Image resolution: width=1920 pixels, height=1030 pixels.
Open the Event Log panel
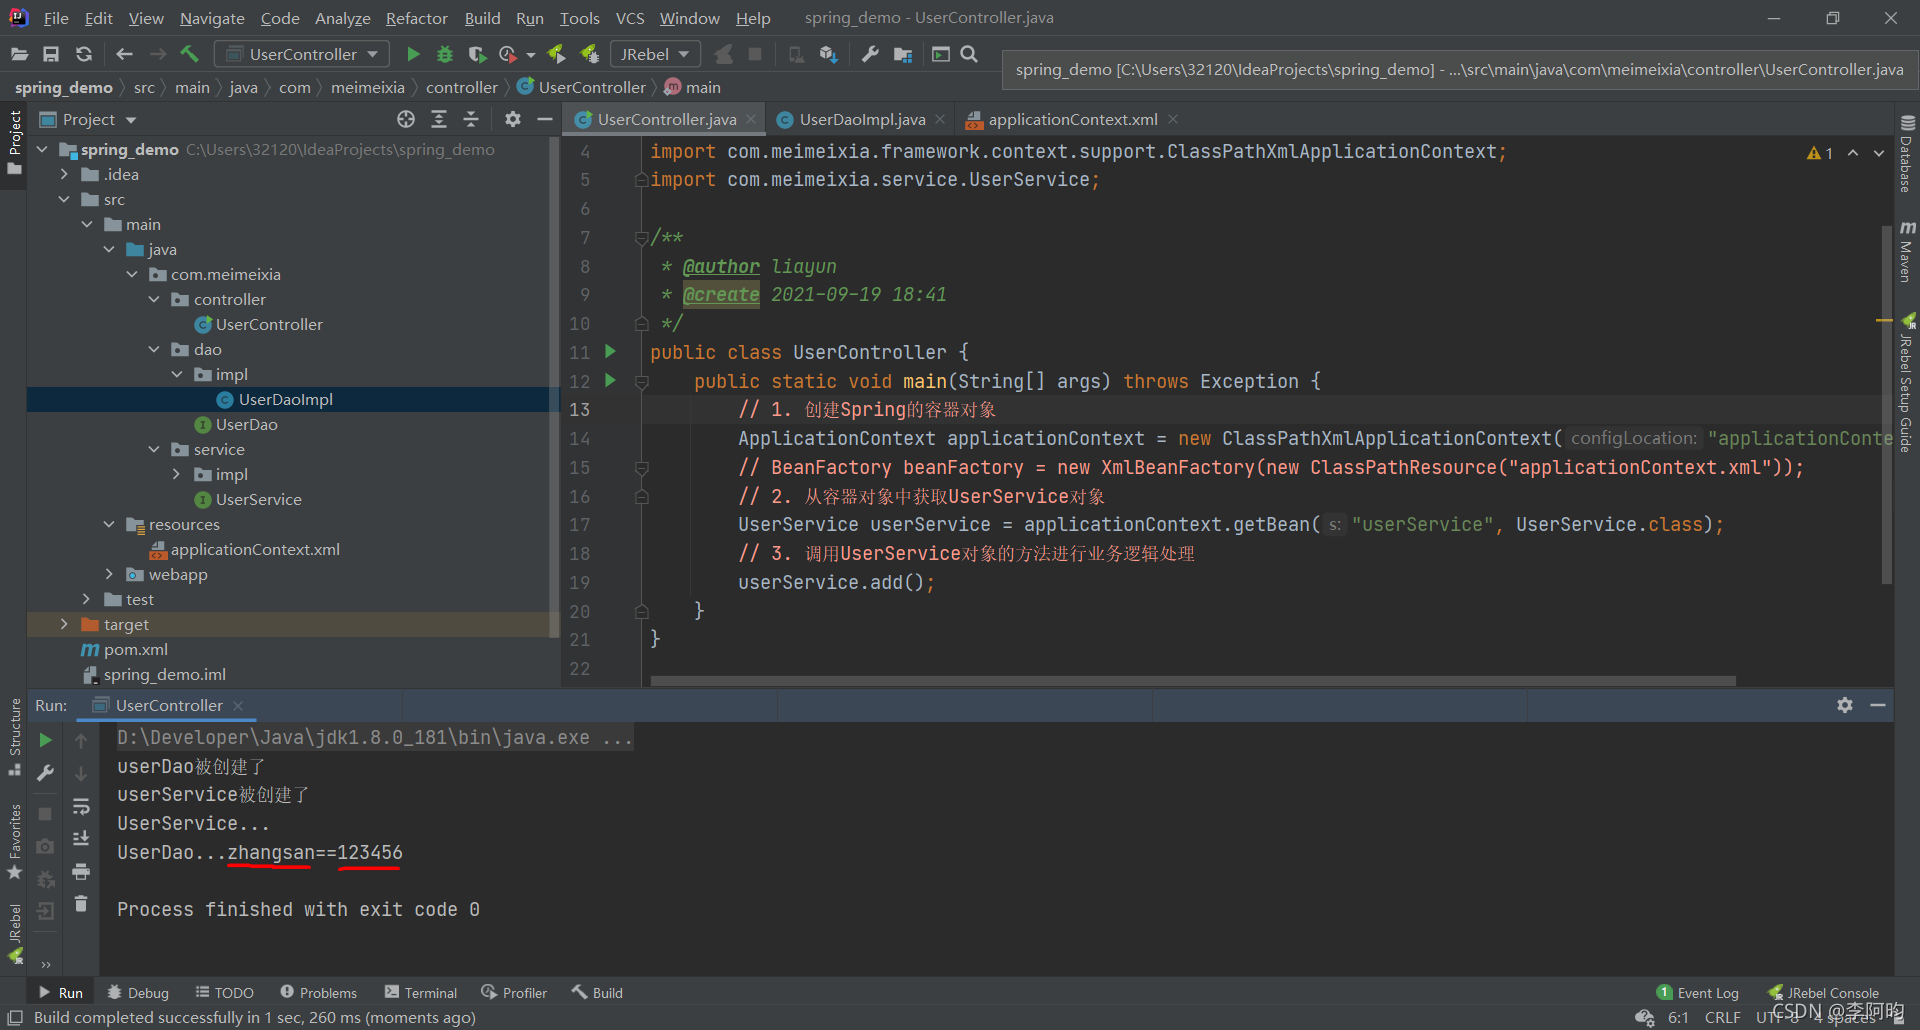coord(1698,992)
